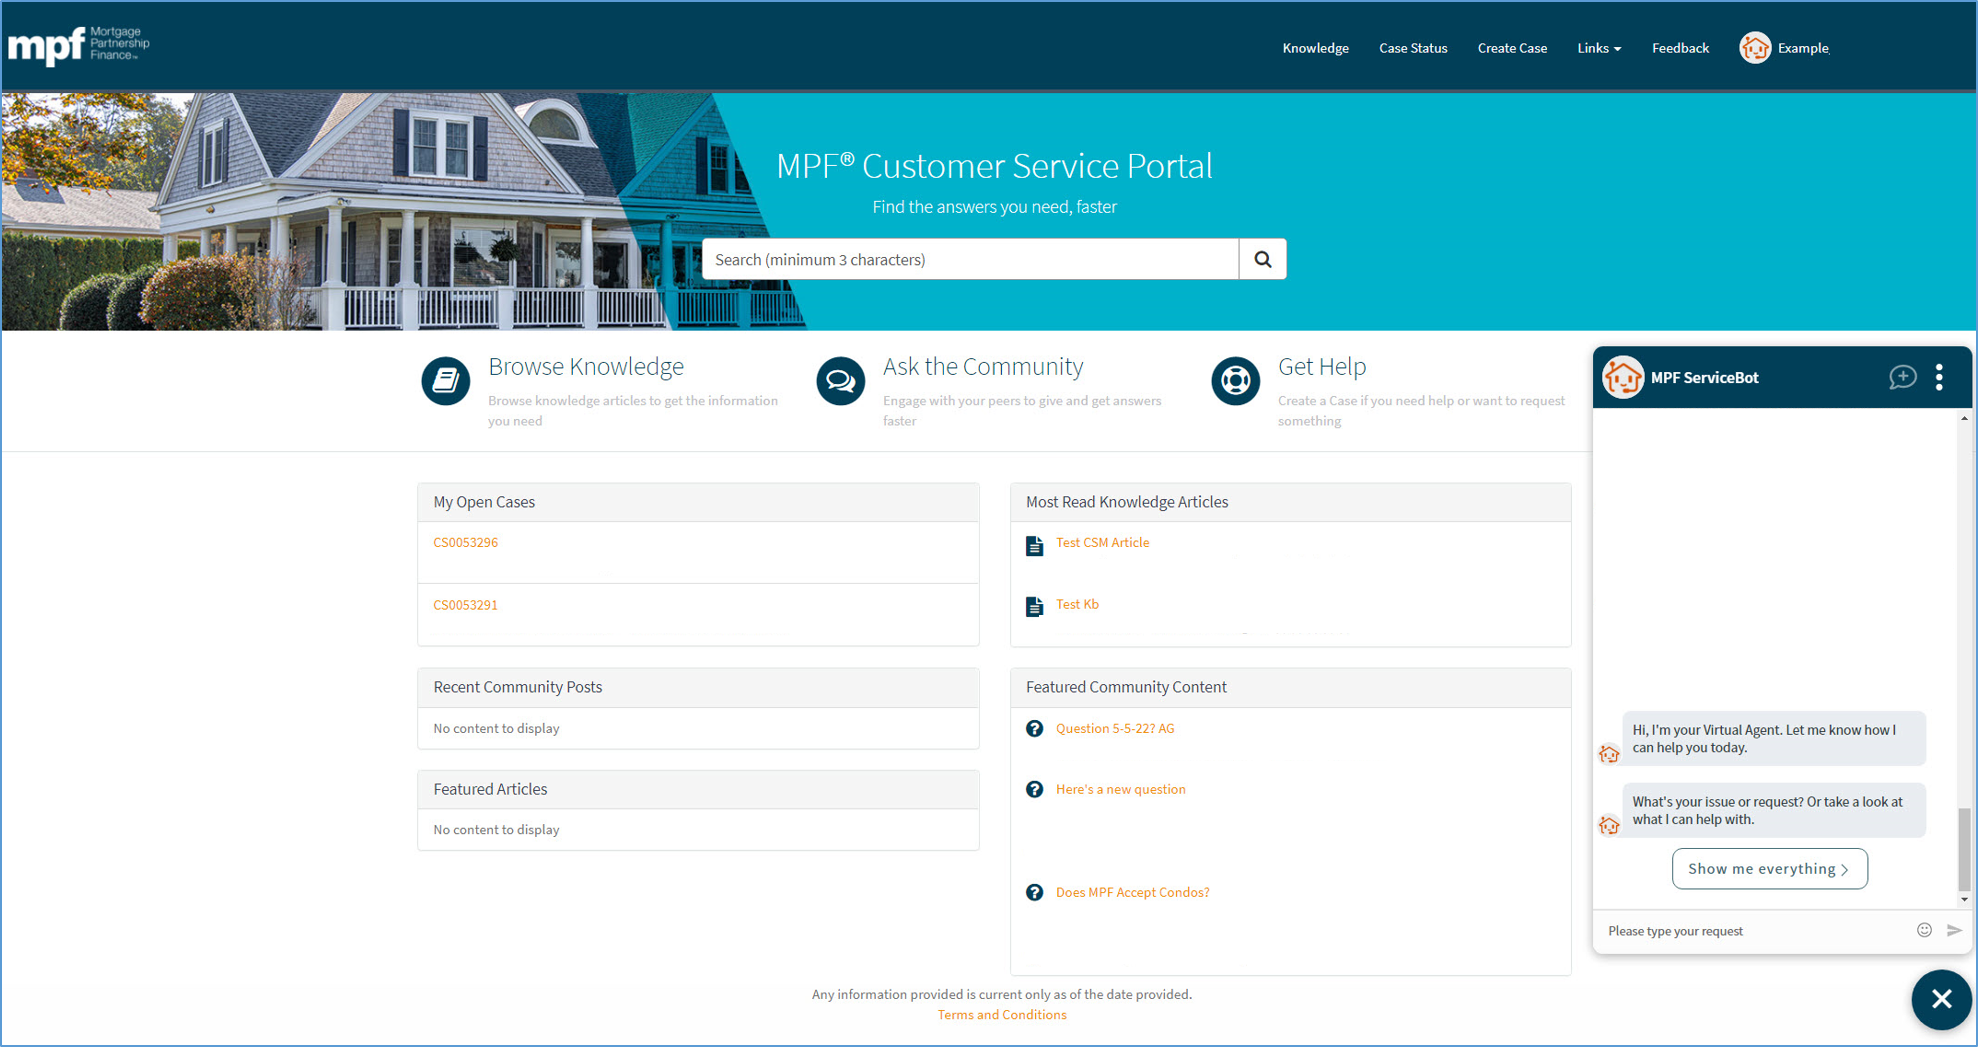Click the Browse Knowledge book icon
Screen dimensions: 1978x1047
(446, 381)
